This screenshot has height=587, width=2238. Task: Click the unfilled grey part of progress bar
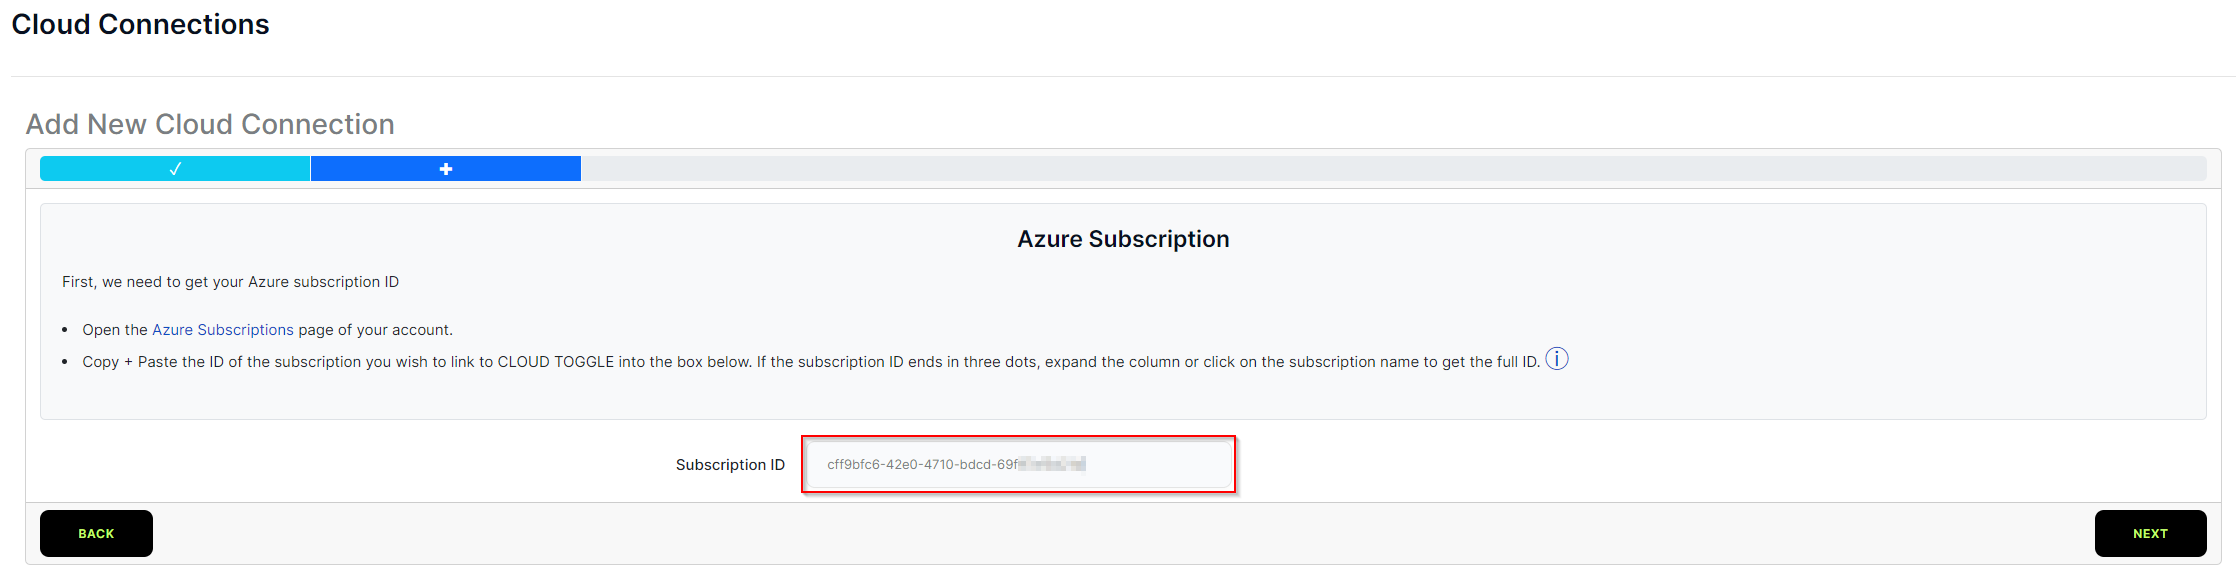click(x=1393, y=169)
